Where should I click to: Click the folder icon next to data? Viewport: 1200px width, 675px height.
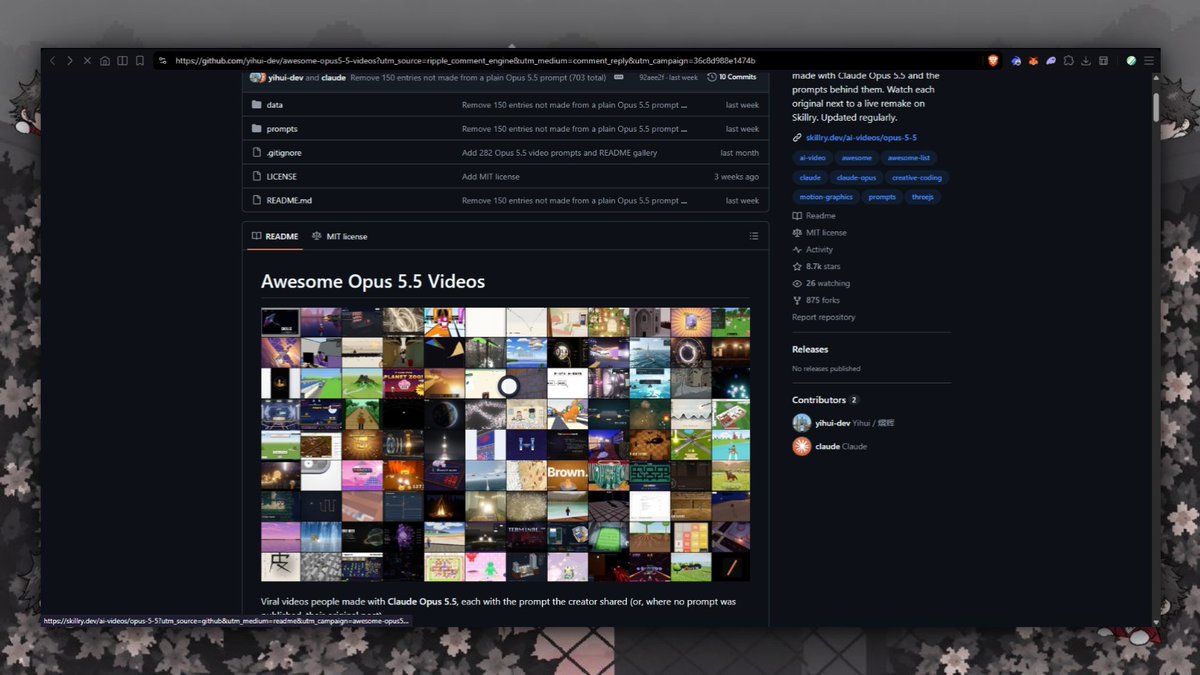point(257,105)
